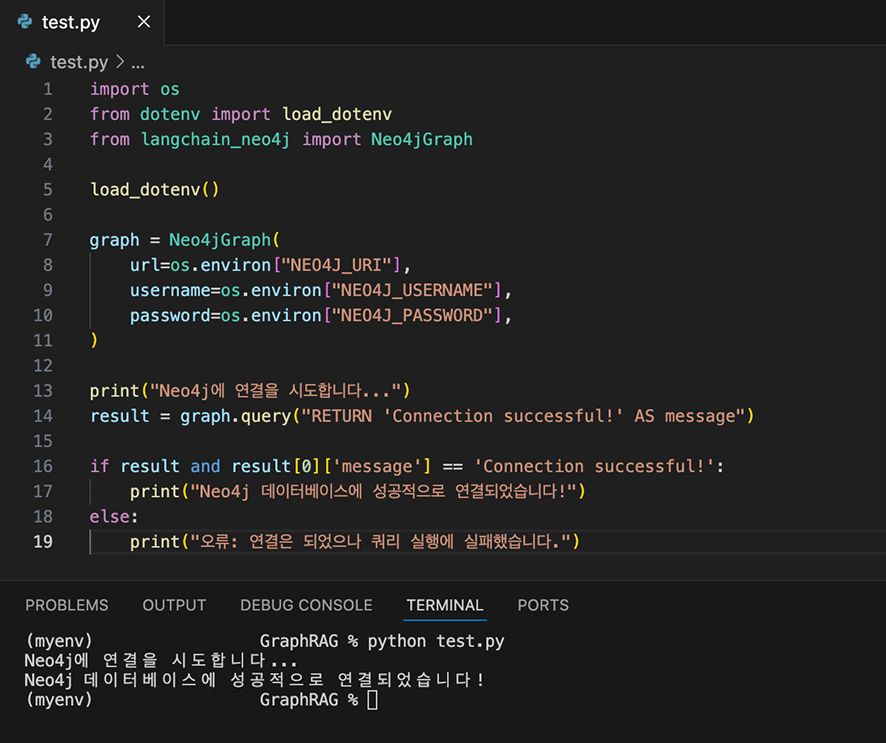Viewport: 886px width, 743px height.
Task: Click line number 19 in the gutter
Action: pyautogui.click(x=43, y=542)
